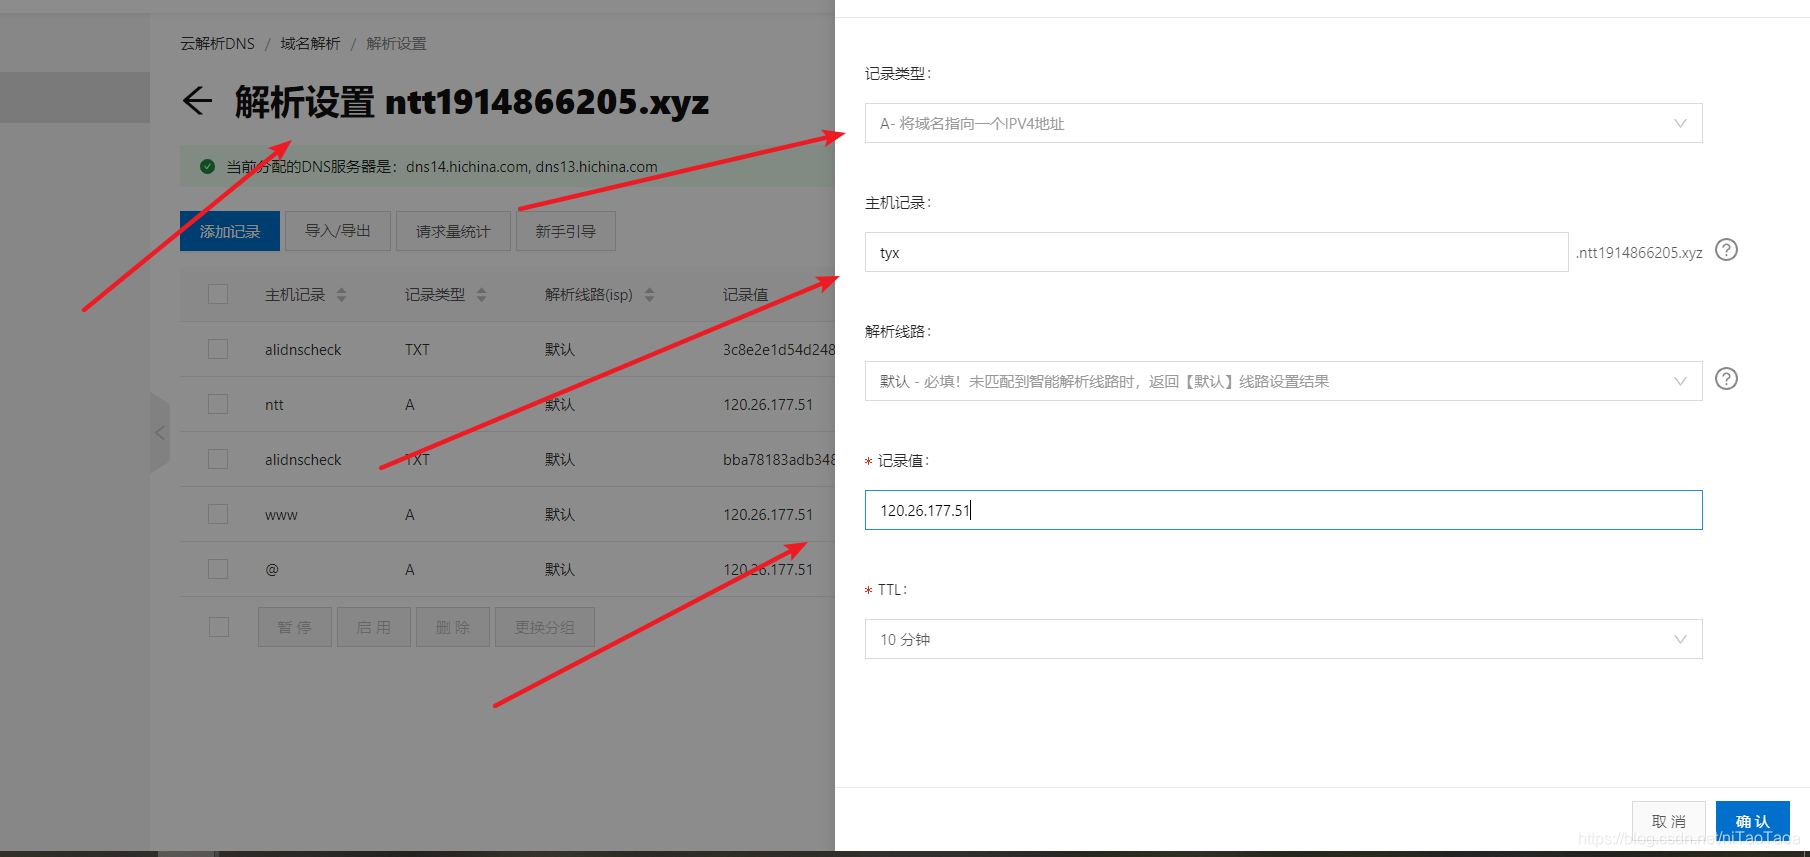Open 请求量统计 button
Image resolution: width=1810 pixels, height=857 pixels.
(453, 231)
